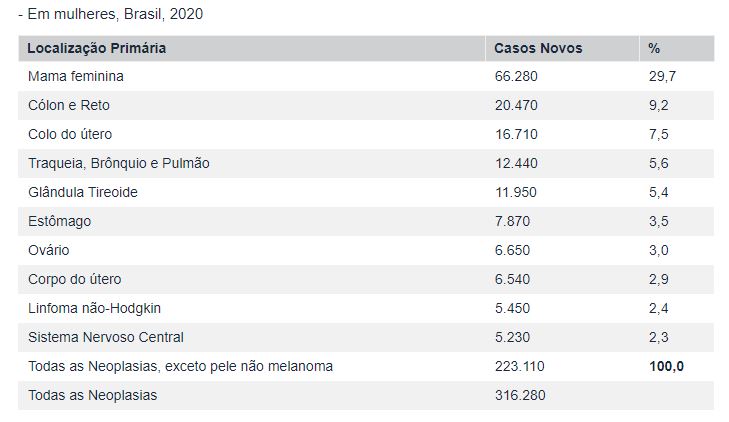This screenshot has width=729, height=422.
Task: Select the Mama feminina row label
Action: tap(76, 76)
